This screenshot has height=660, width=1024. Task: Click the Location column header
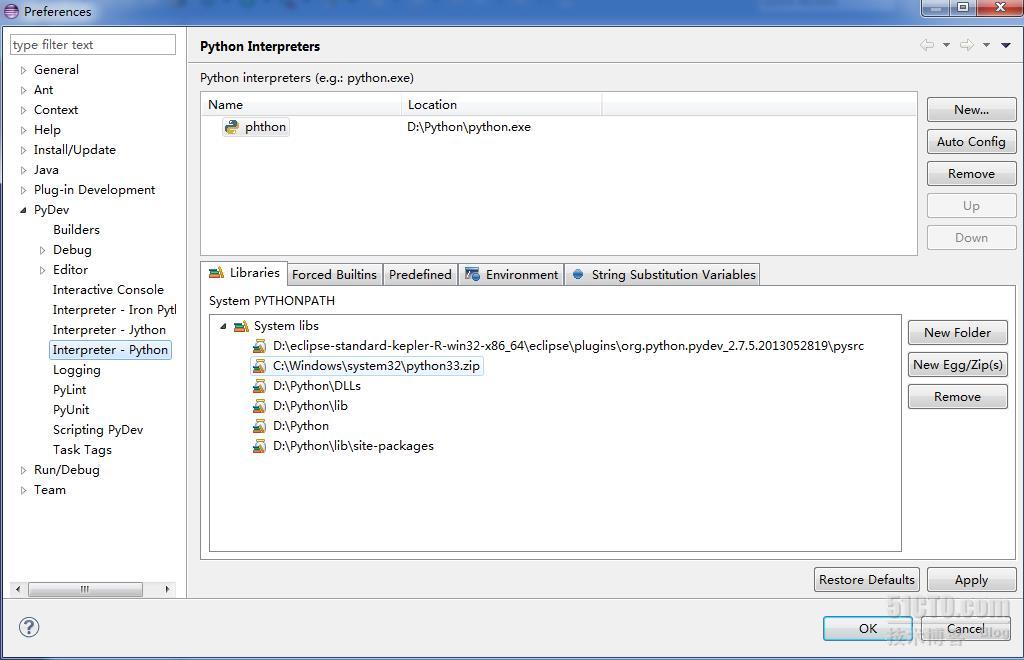[502, 104]
